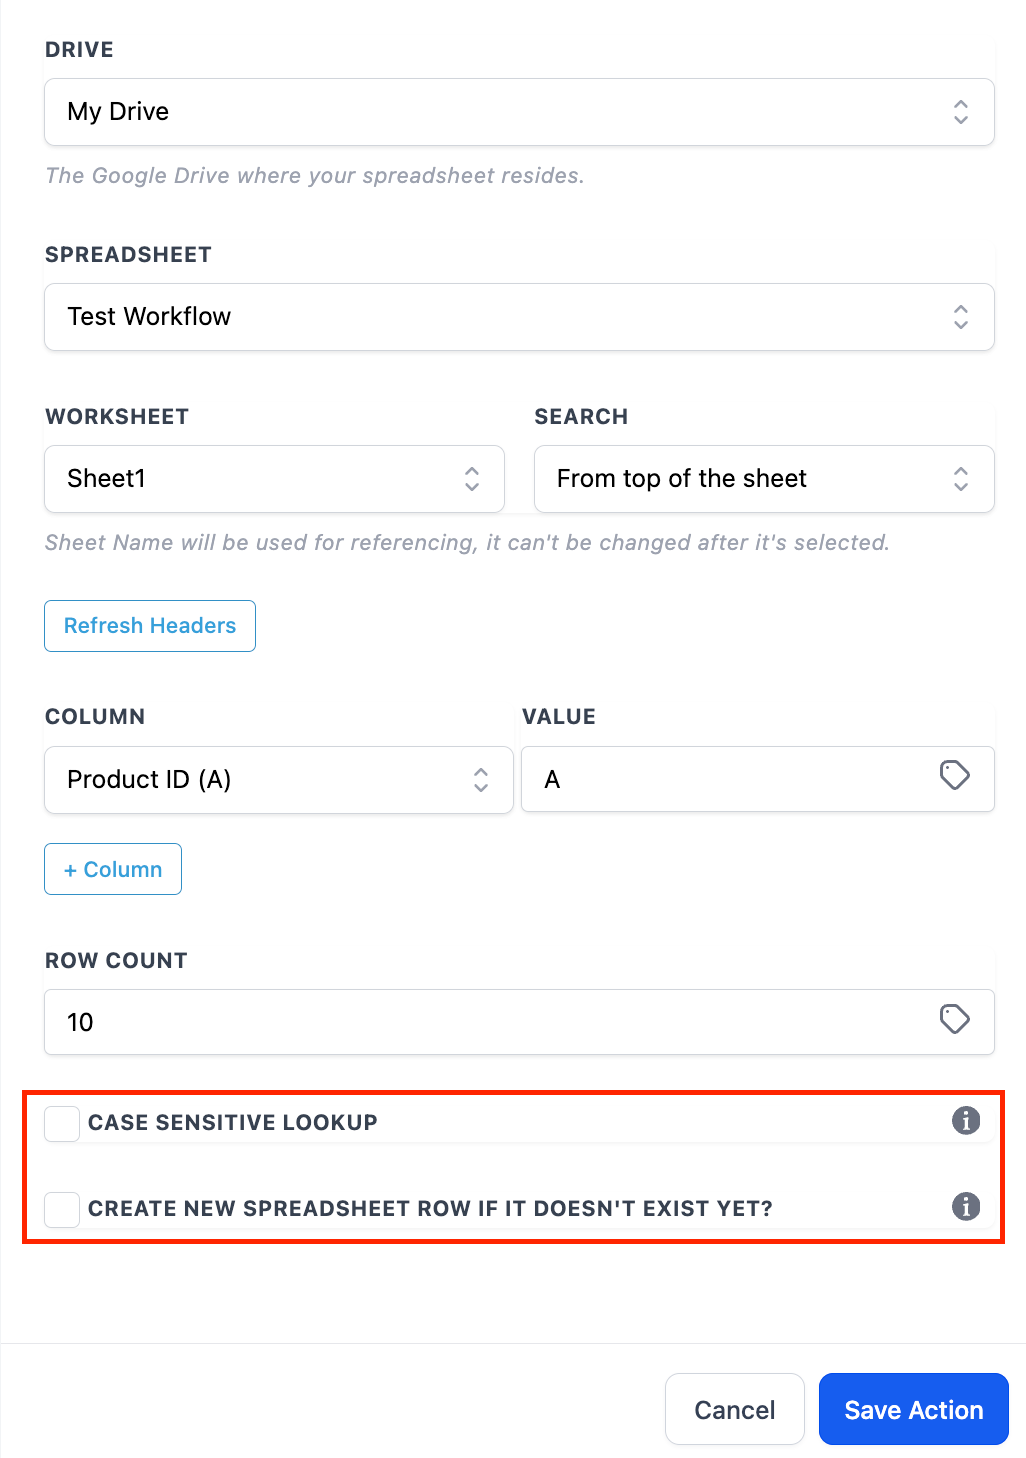Click chevron arrows on Test Workflow selector
The height and width of the screenshot is (1458, 1026).
pyautogui.click(x=960, y=317)
